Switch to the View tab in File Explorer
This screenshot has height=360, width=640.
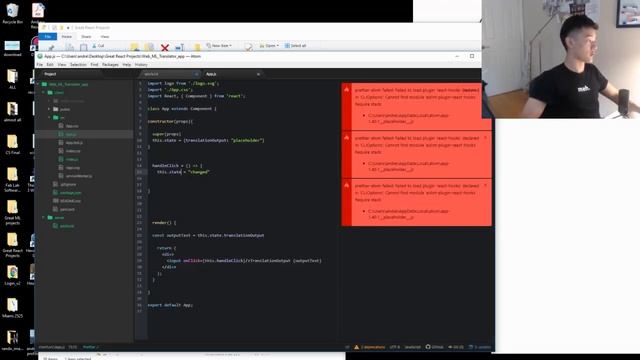click(x=105, y=36)
